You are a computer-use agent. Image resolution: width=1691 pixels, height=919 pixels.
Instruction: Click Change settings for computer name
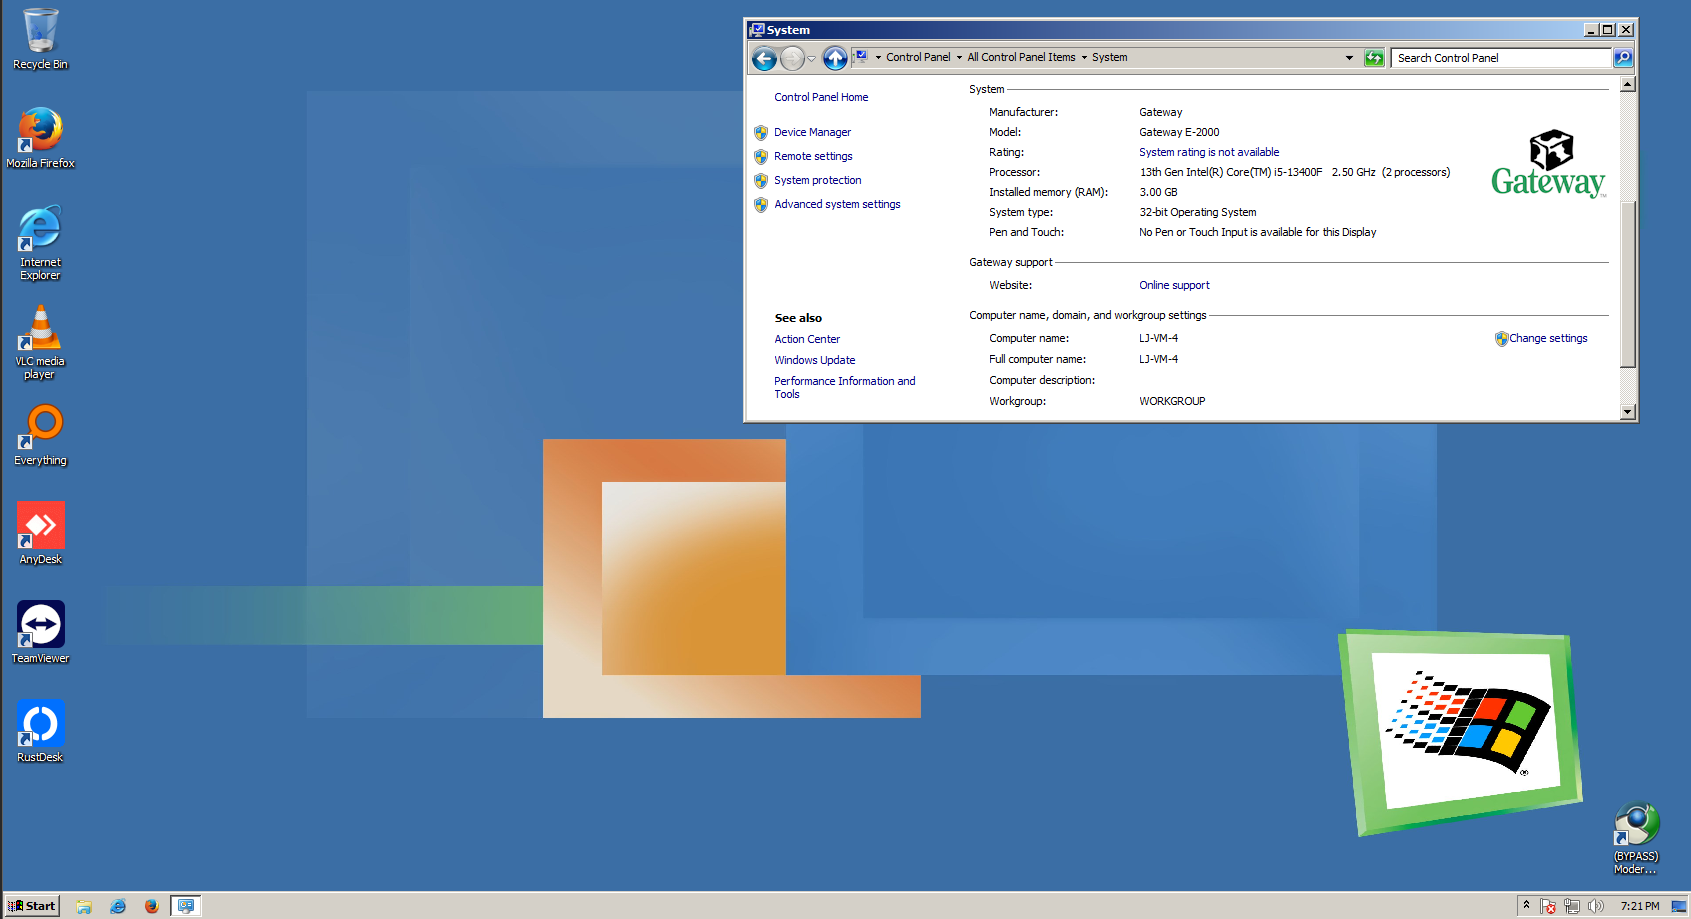point(1548,338)
